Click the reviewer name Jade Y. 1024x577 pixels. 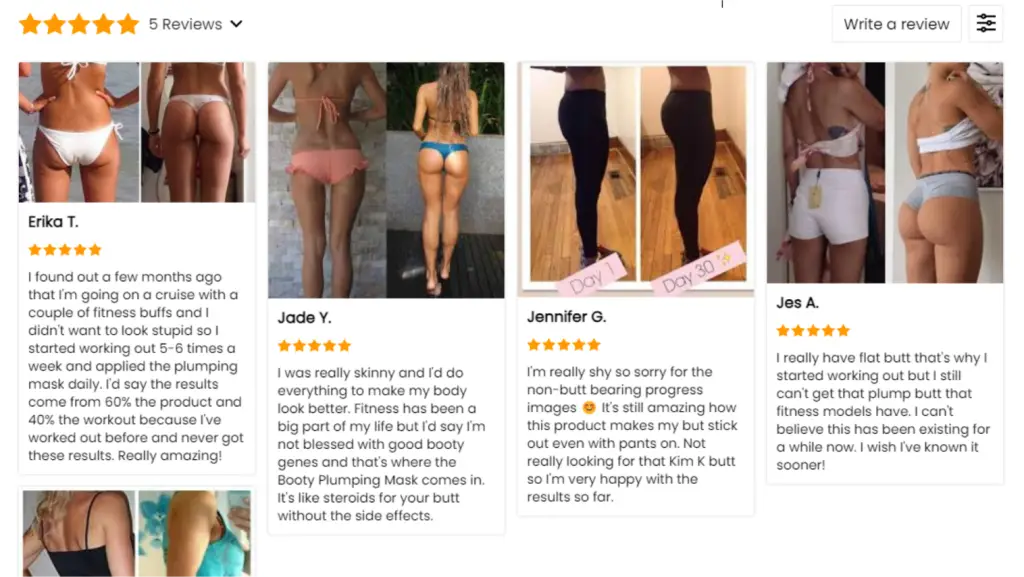pos(304,318)
